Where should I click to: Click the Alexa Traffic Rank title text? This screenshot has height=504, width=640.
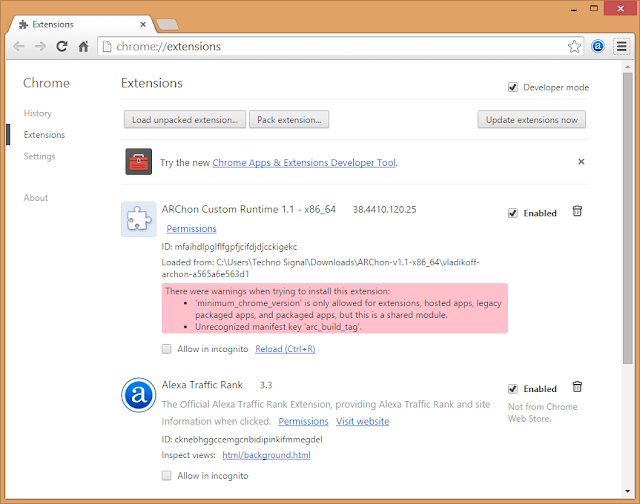point(202,385)
